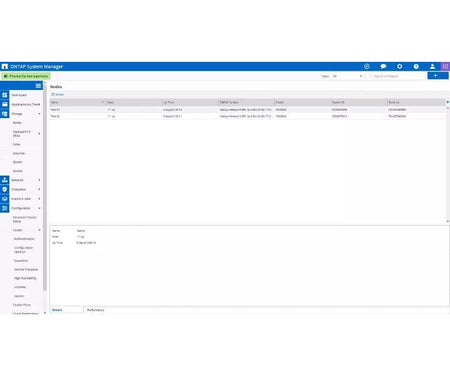This screenshot has height=375, width=450.
Task: Open Expansion under Cluster
Action: point(21,260)
